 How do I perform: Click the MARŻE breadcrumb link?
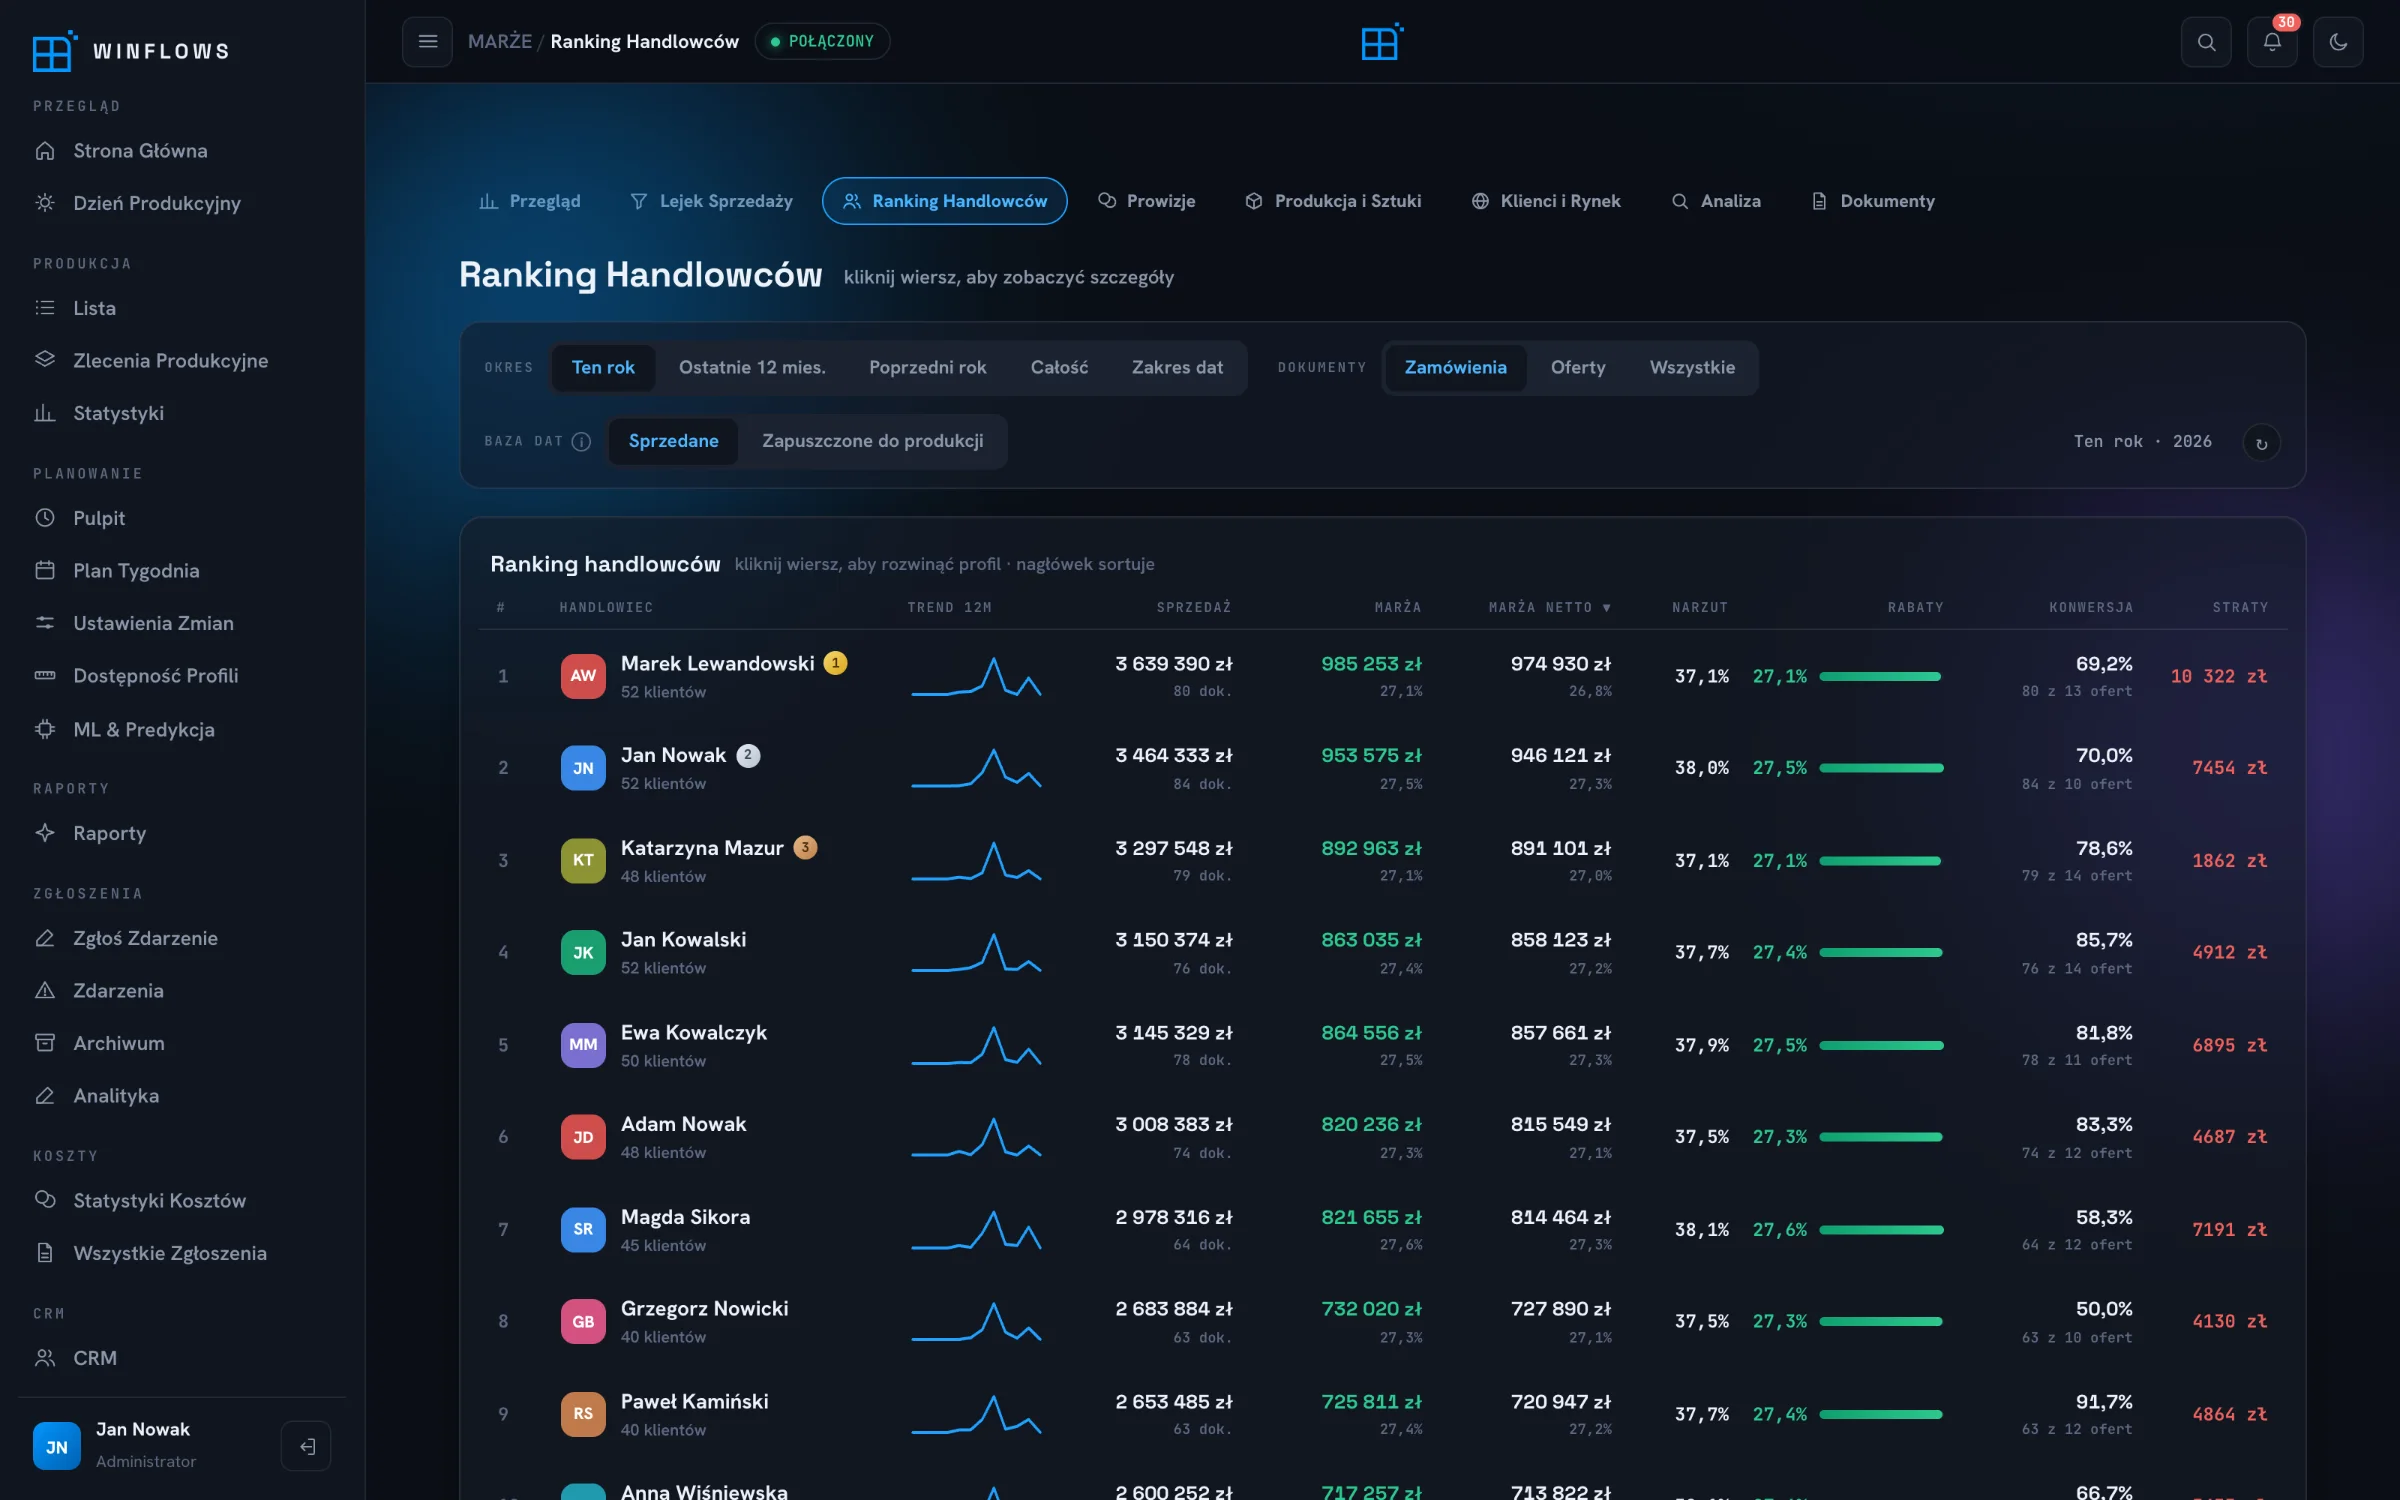pos(499,42)
